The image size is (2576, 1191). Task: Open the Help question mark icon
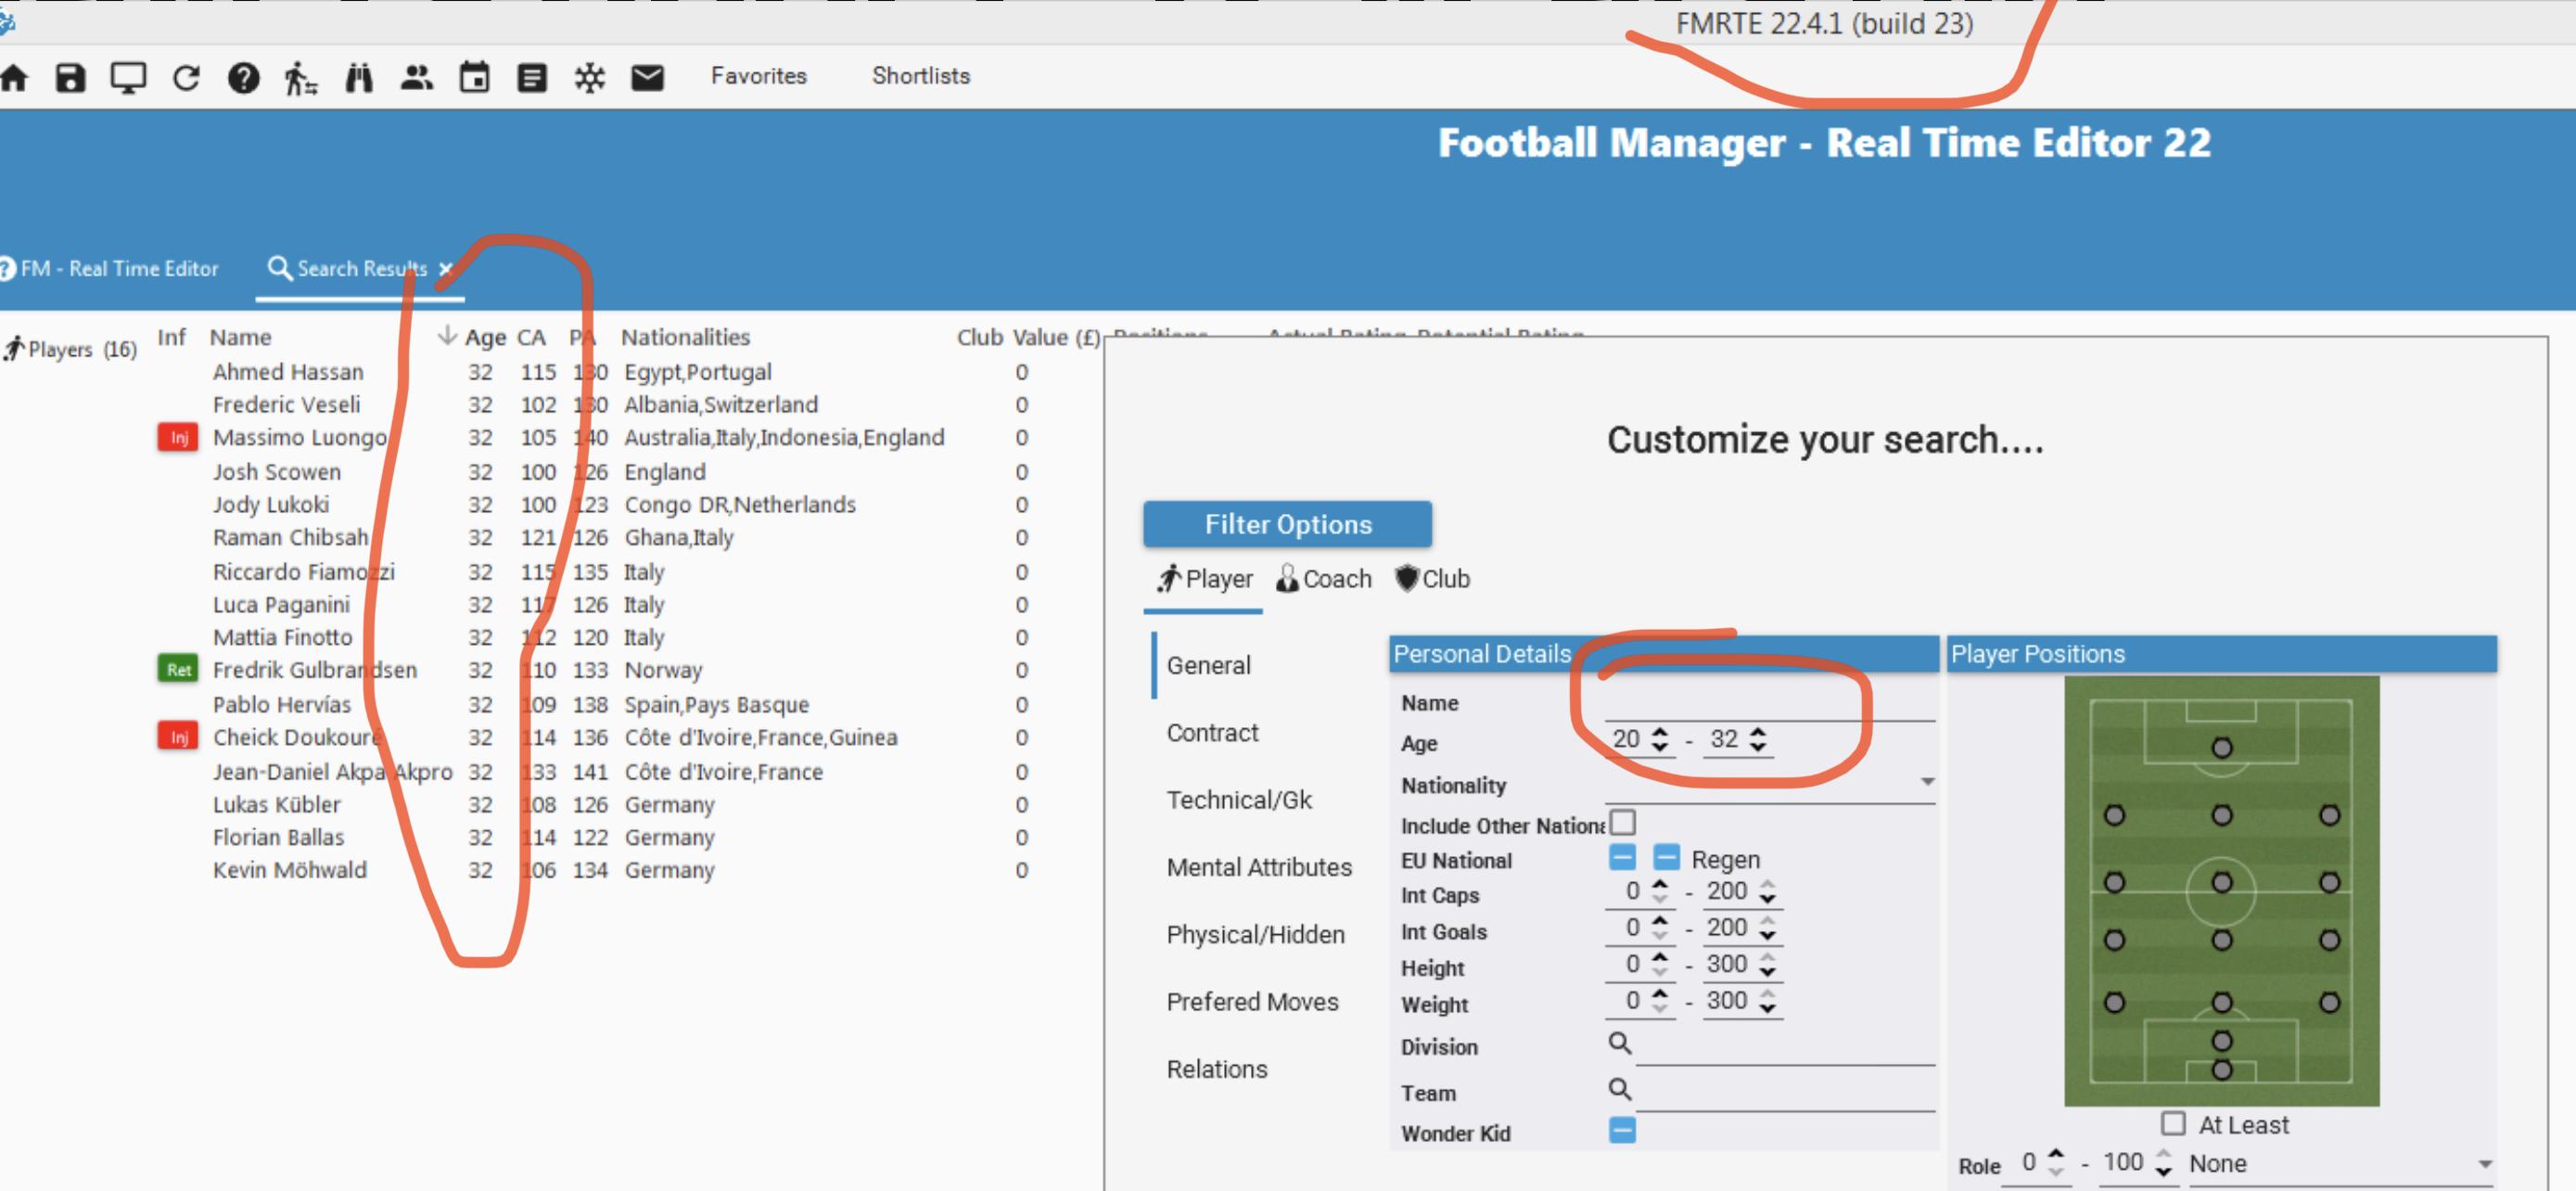243,78
